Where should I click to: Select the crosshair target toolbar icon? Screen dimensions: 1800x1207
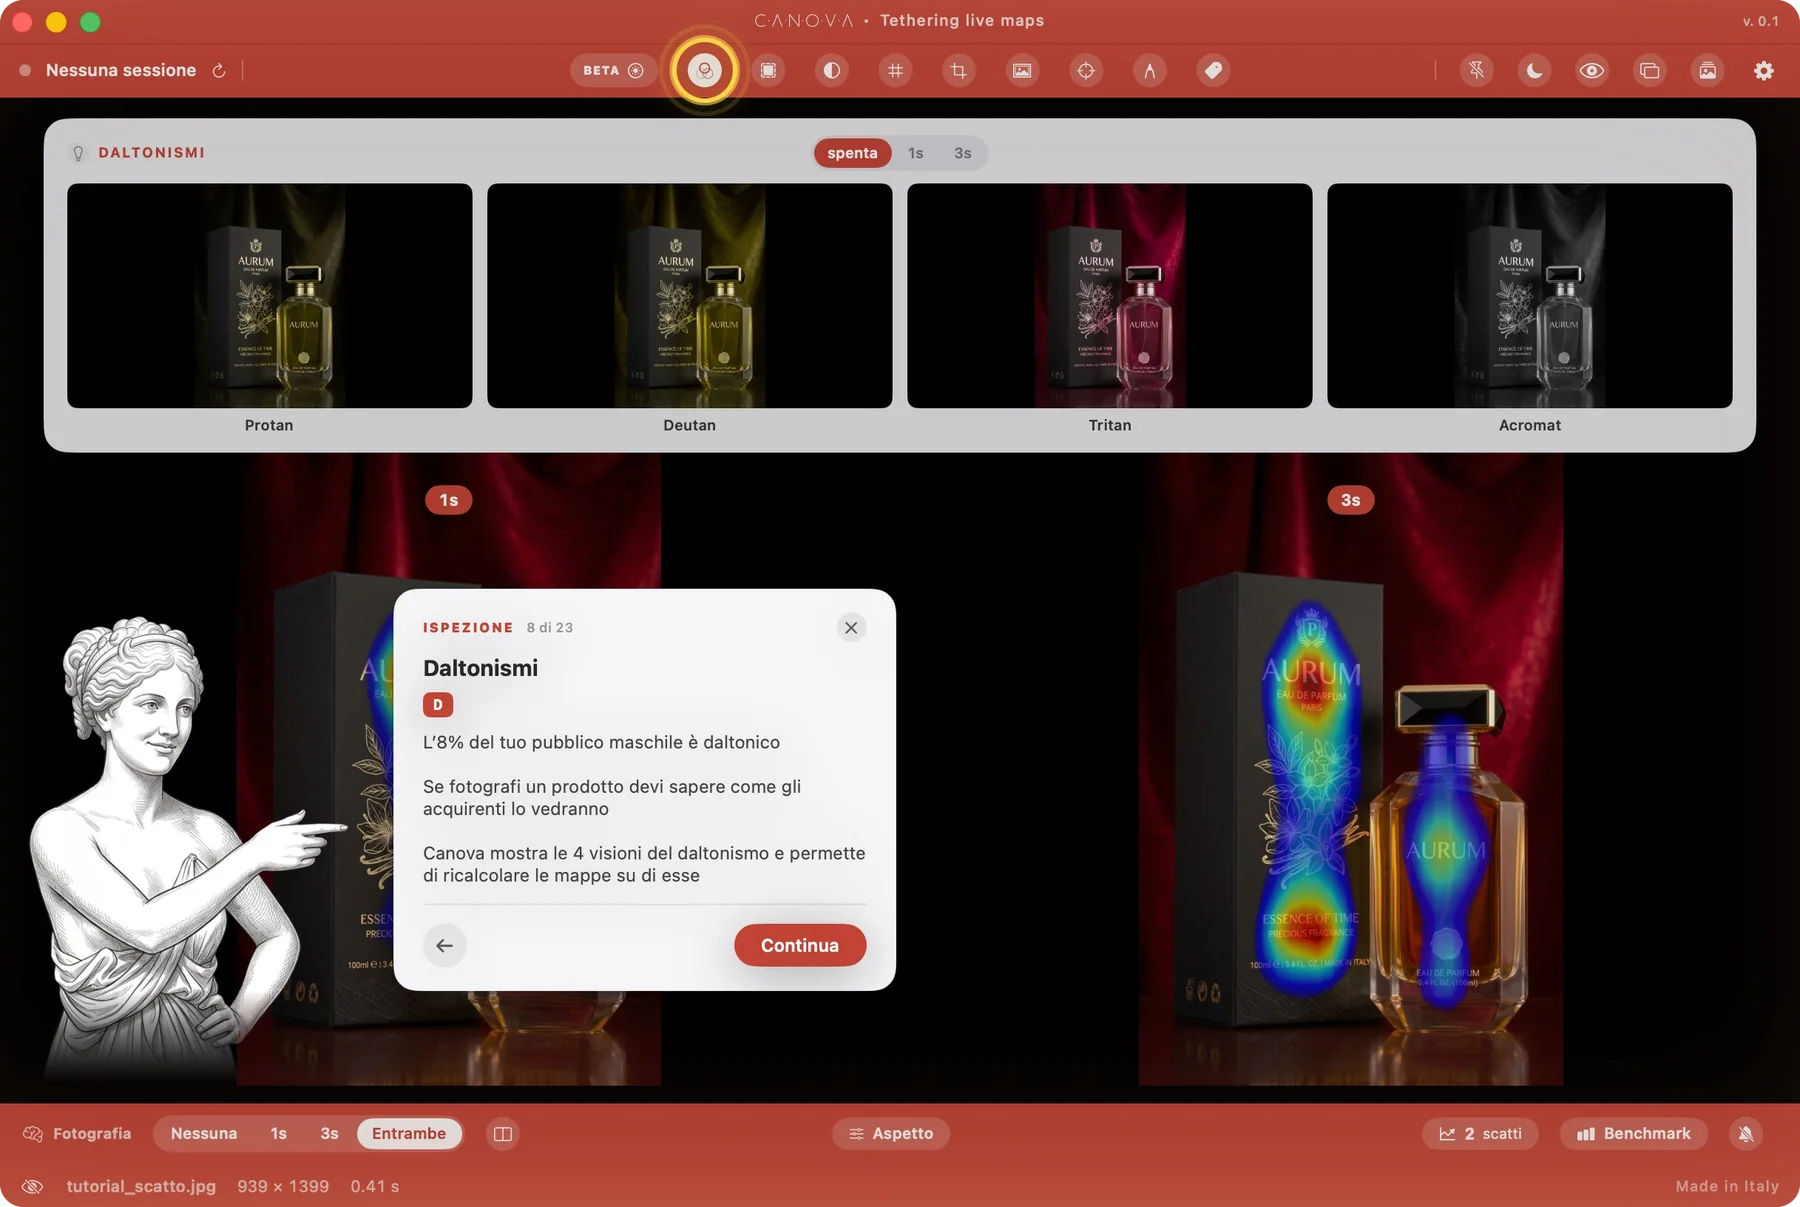tap(1086, 70)
